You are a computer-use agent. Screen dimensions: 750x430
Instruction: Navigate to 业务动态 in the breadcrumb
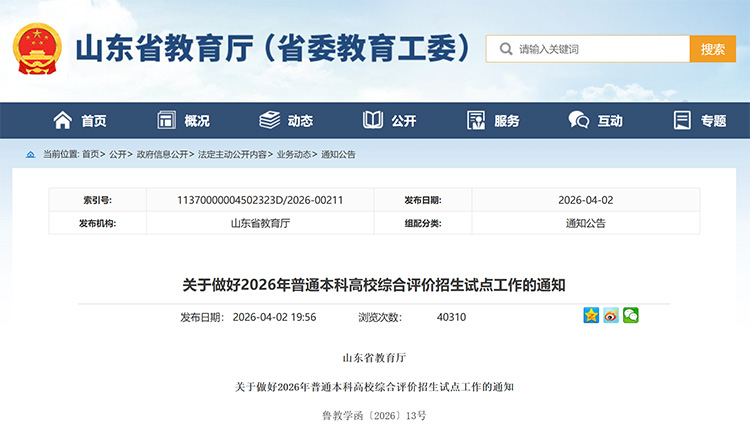(294, 155)
